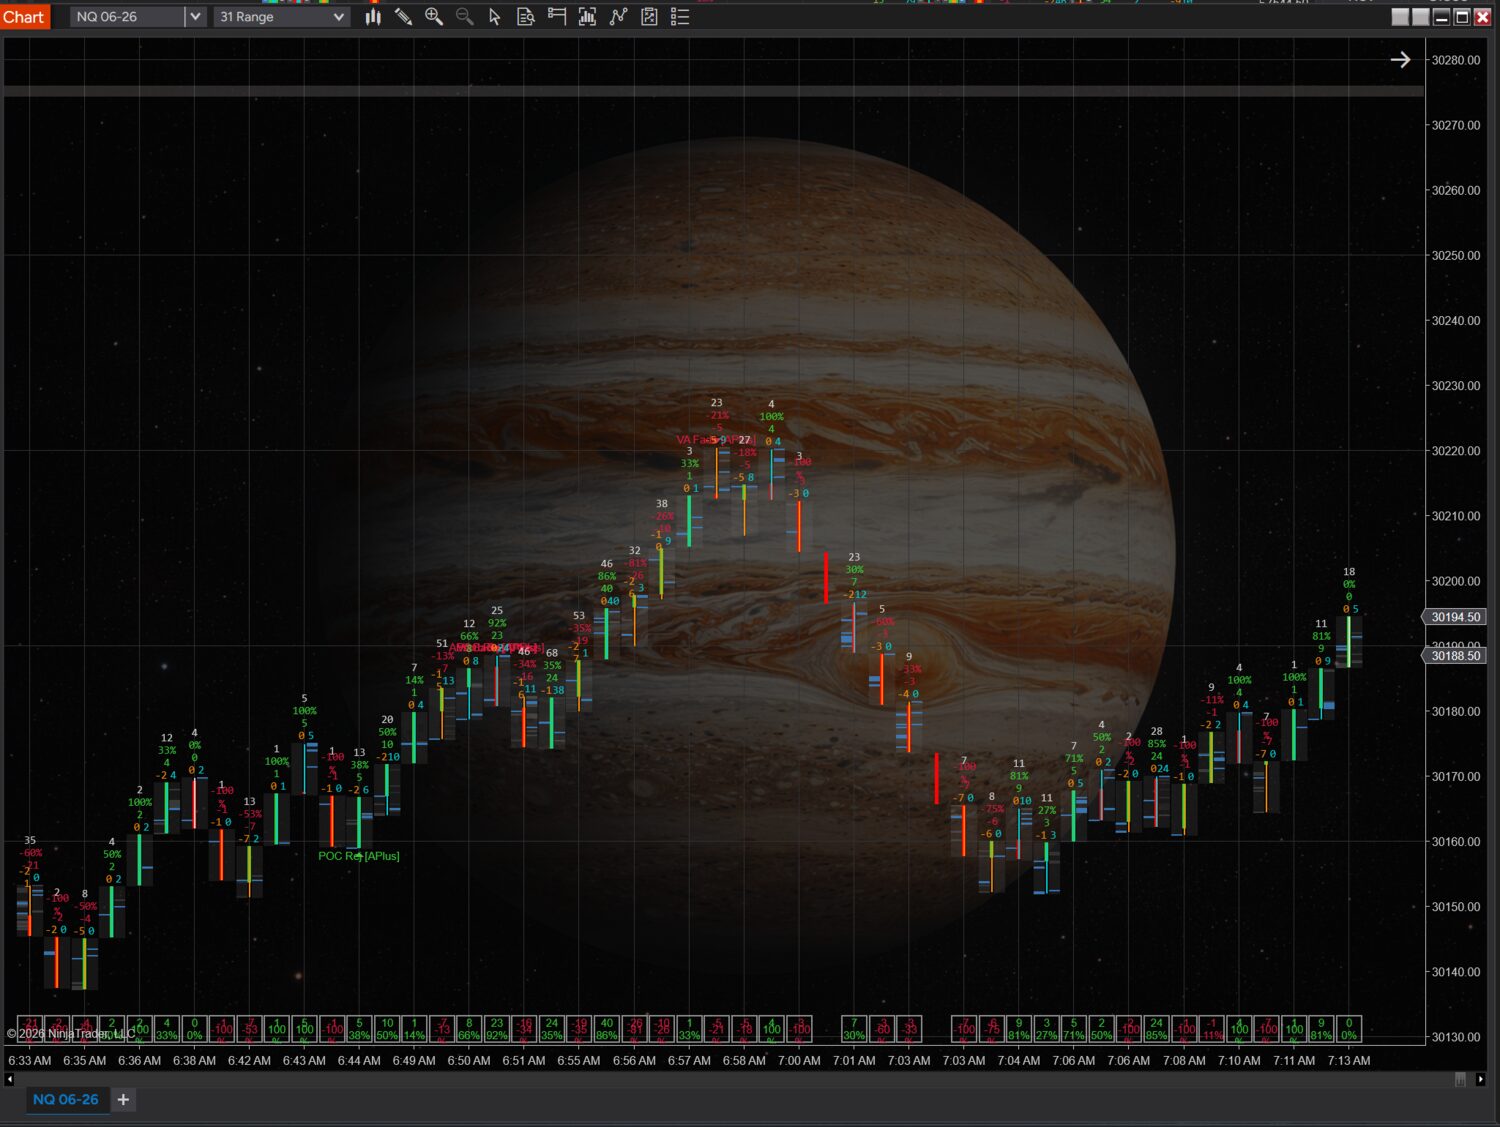Add a new tab with the plus button
The image size is (1500, 1127).
(x=123, y=1100)
